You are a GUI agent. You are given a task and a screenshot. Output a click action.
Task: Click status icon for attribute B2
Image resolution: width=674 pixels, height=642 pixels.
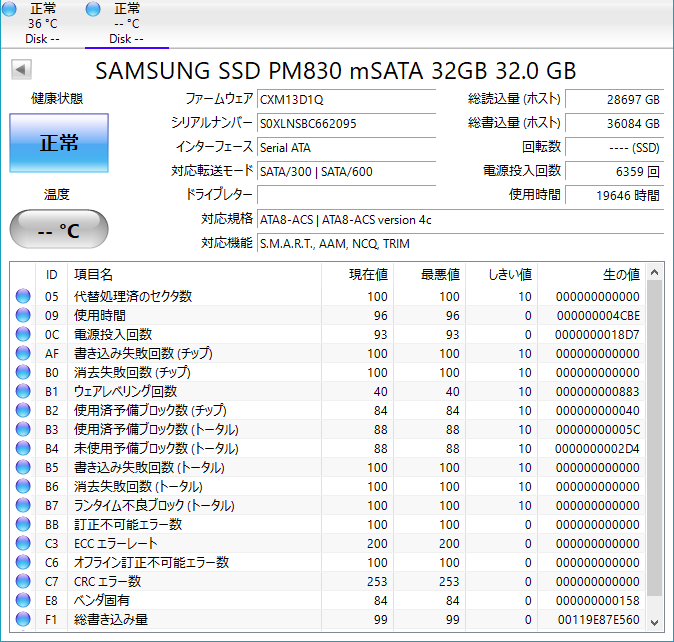(23, 410)
